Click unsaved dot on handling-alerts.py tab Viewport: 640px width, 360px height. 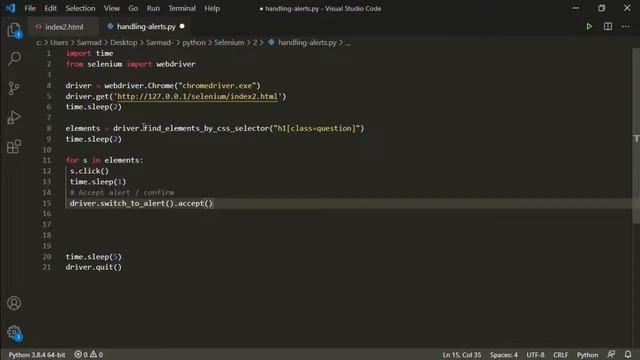[182, 27]
